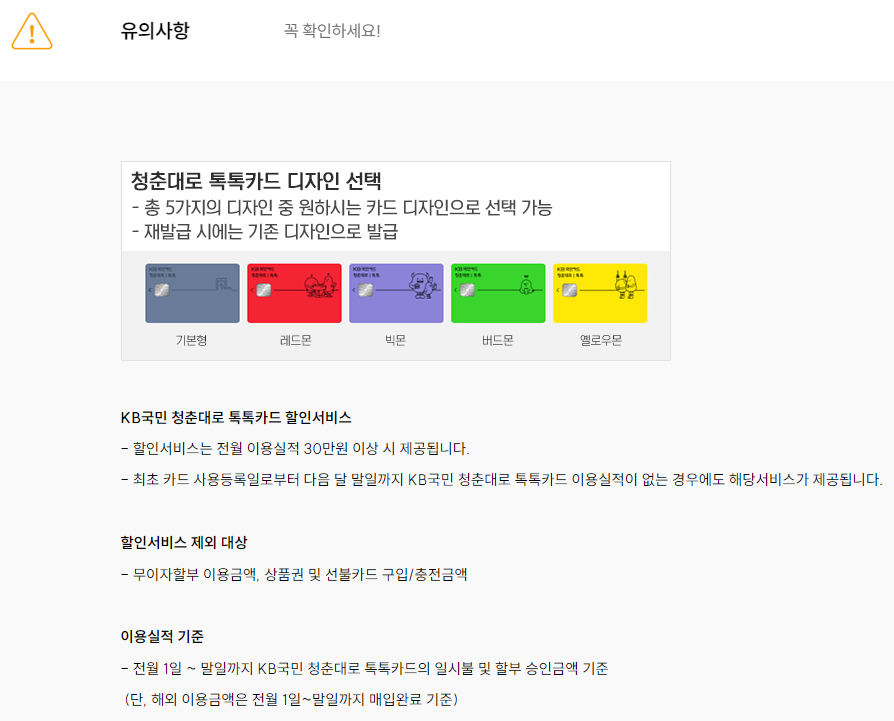Image resolution: width=894 pixels, height=721 pixels.
Task: Select the chip icon on the 기본형 card
Action: pyautogui.click(x=160, y=292)
